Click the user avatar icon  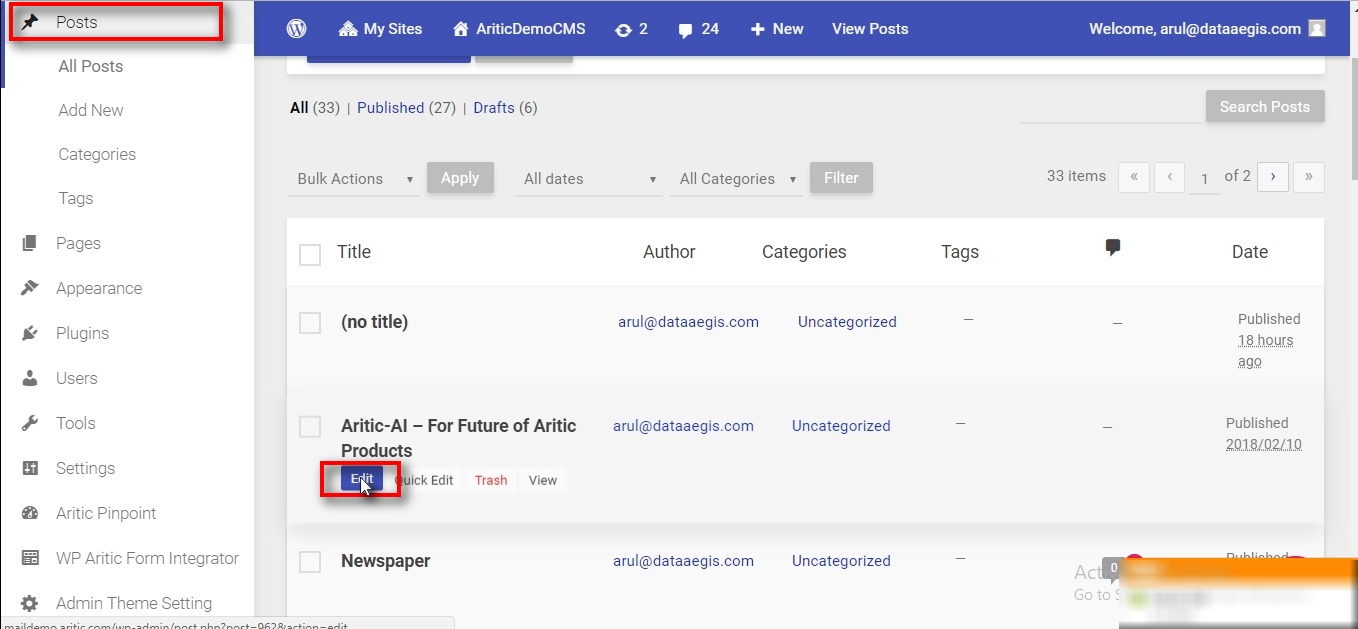(1317, 29)
